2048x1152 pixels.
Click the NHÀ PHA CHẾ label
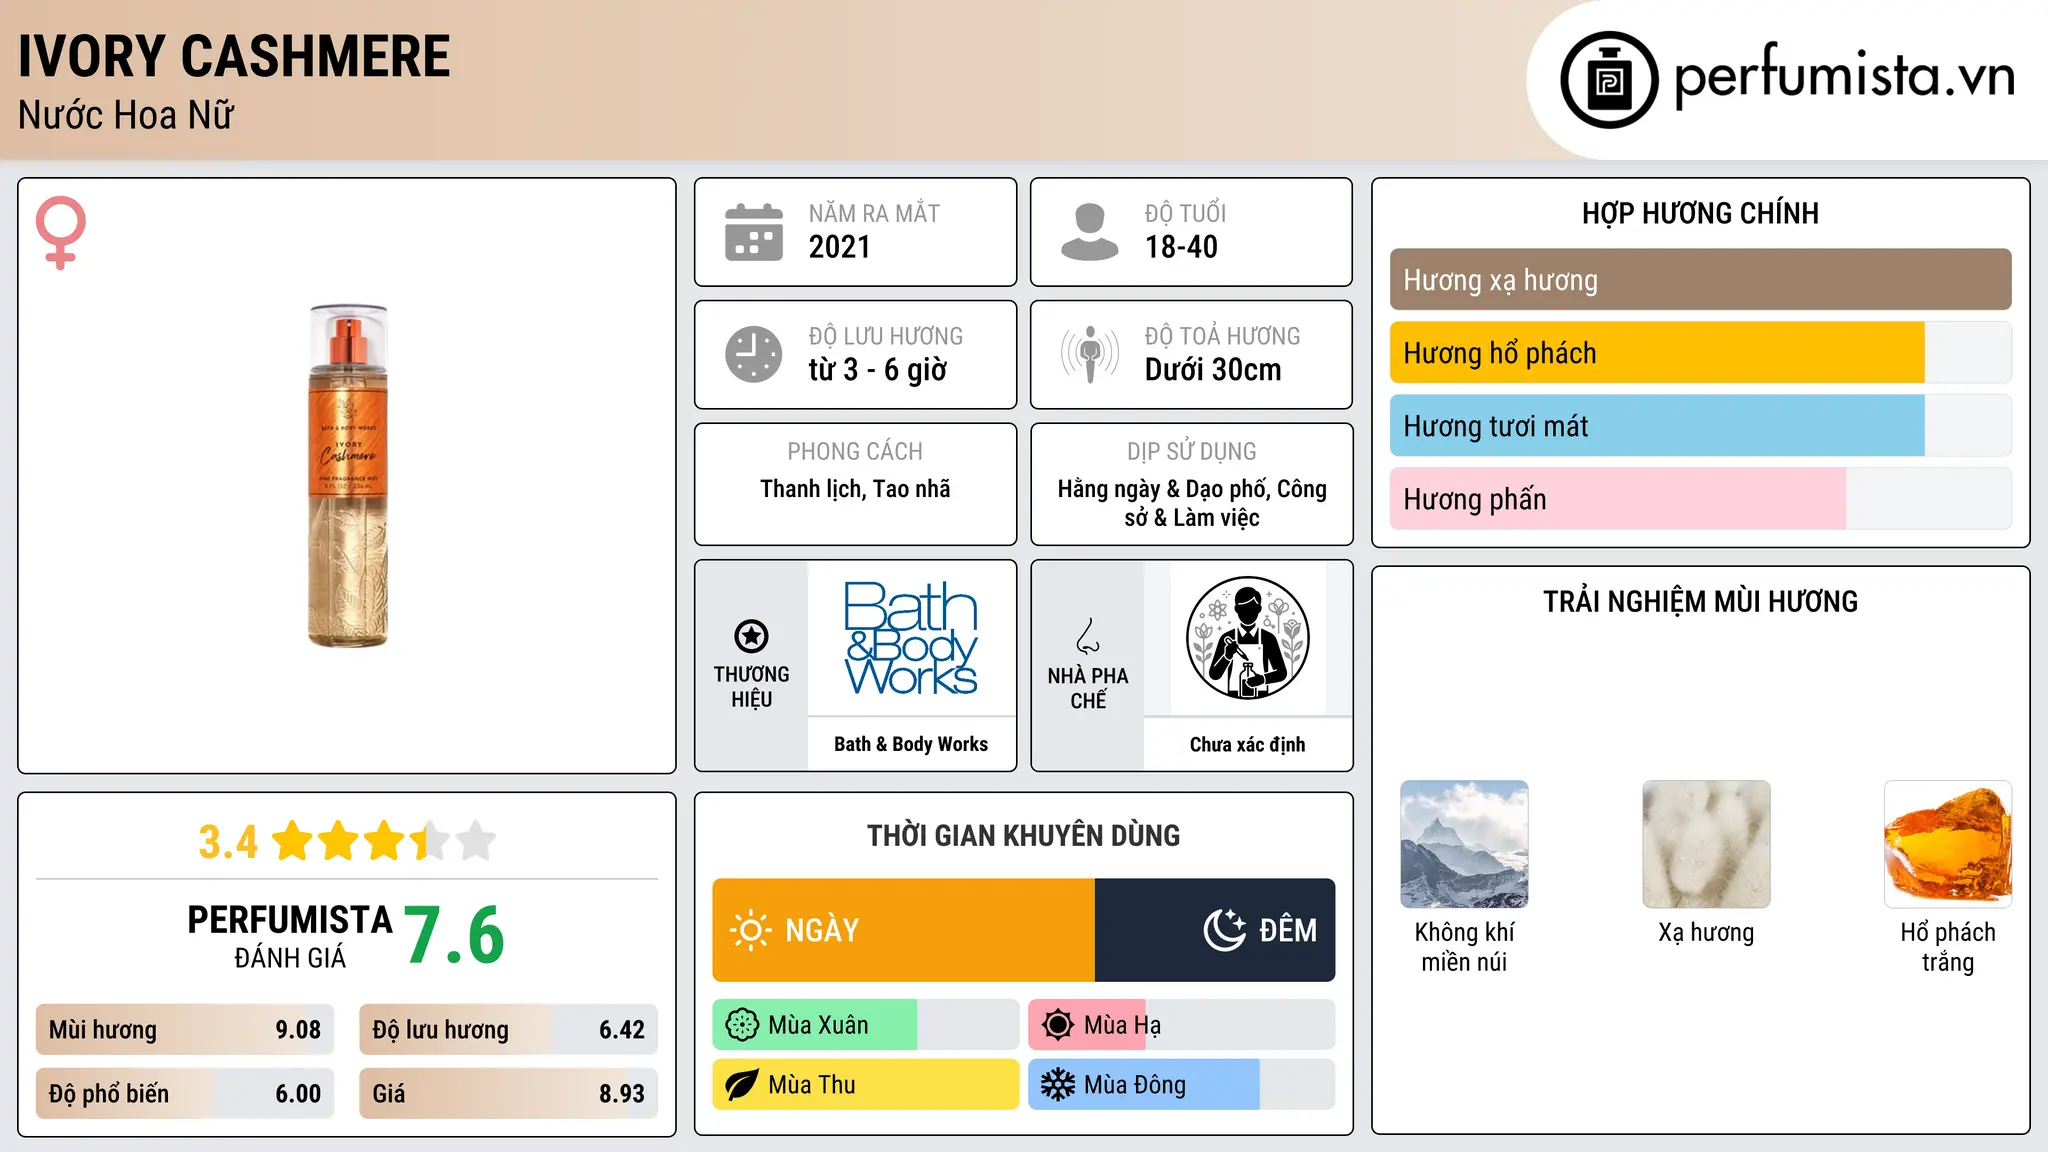pos(1088,688)
